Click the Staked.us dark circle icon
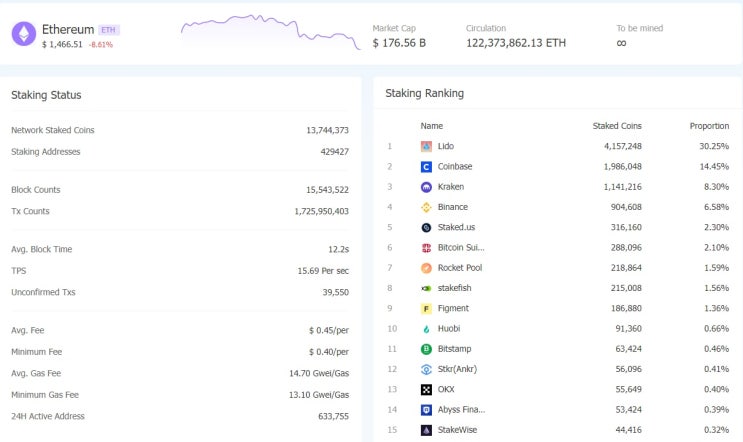 tap(426, 227)
